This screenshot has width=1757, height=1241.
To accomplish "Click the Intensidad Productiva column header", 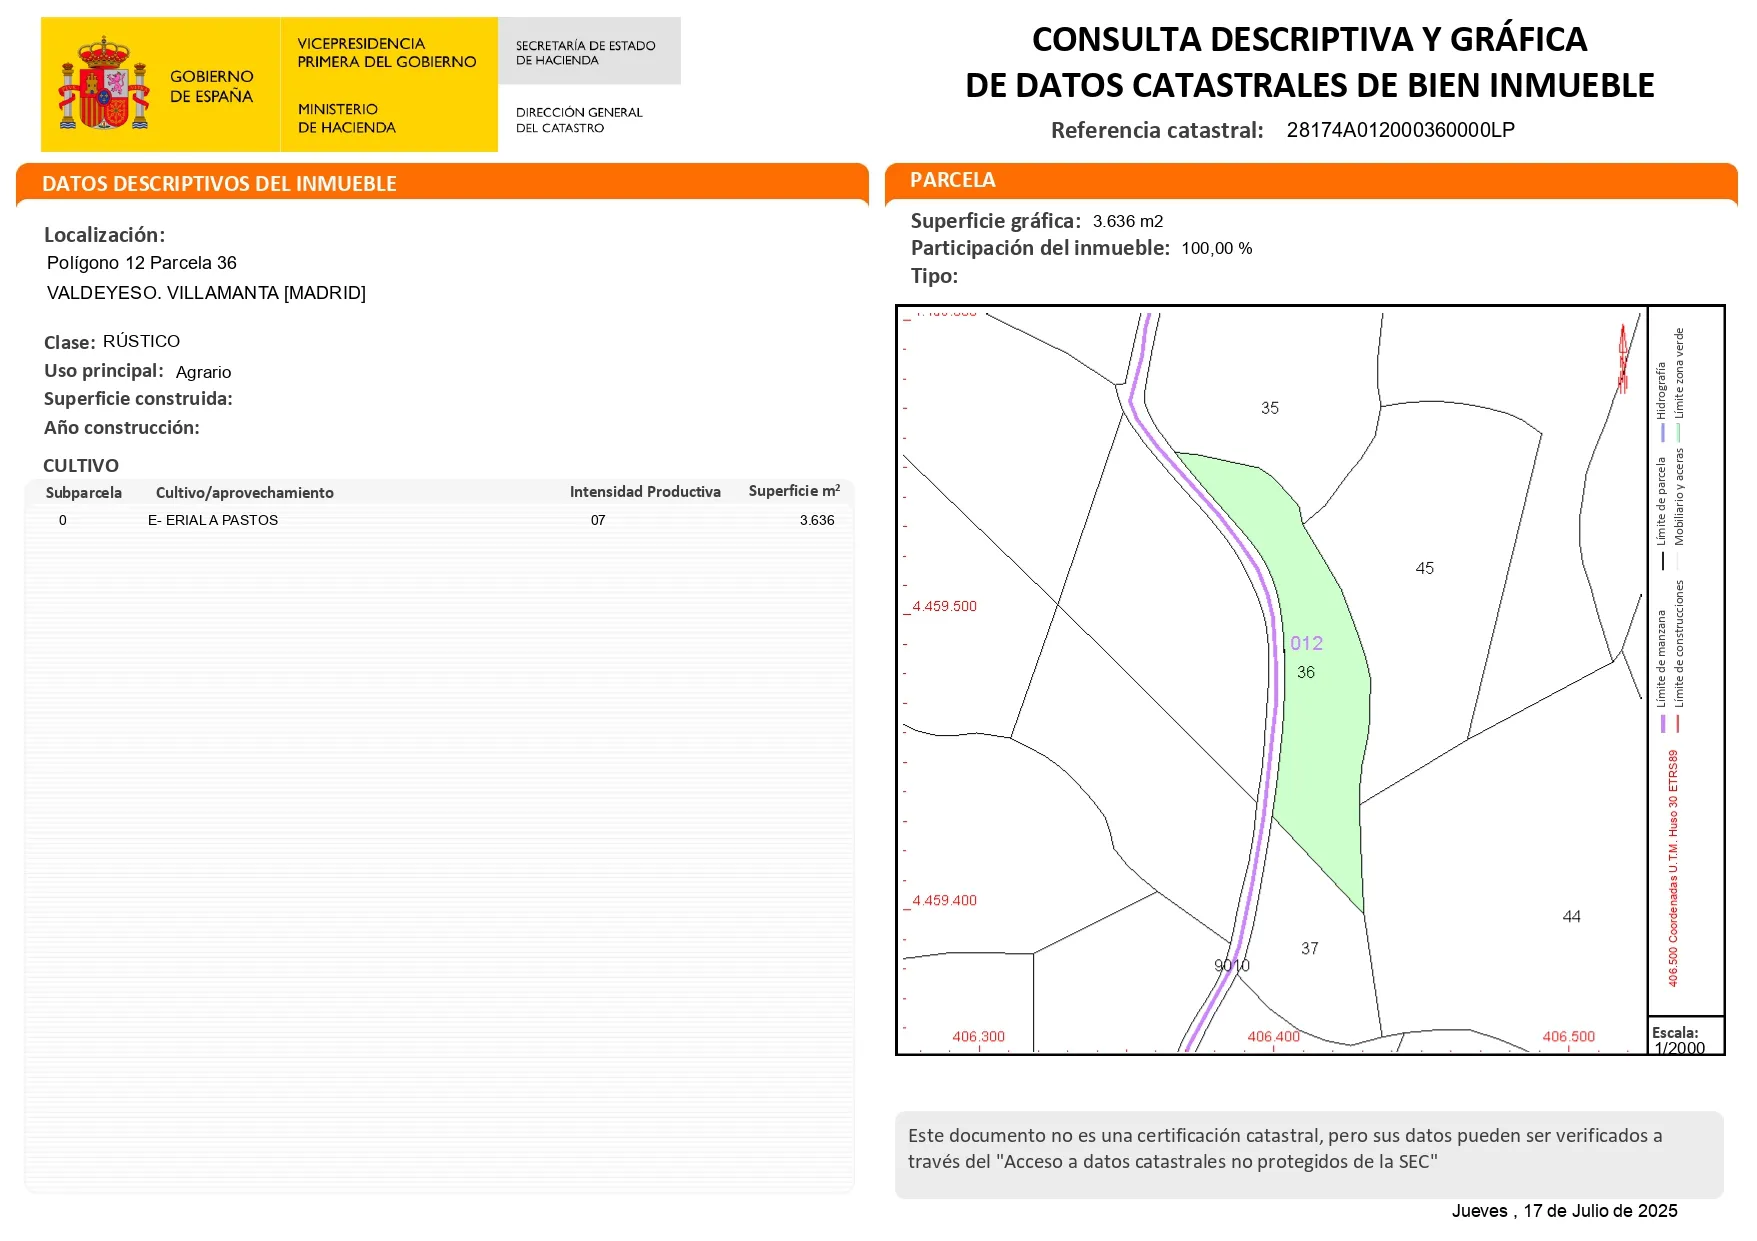I will pyautogui.click(x=645, y=492).
